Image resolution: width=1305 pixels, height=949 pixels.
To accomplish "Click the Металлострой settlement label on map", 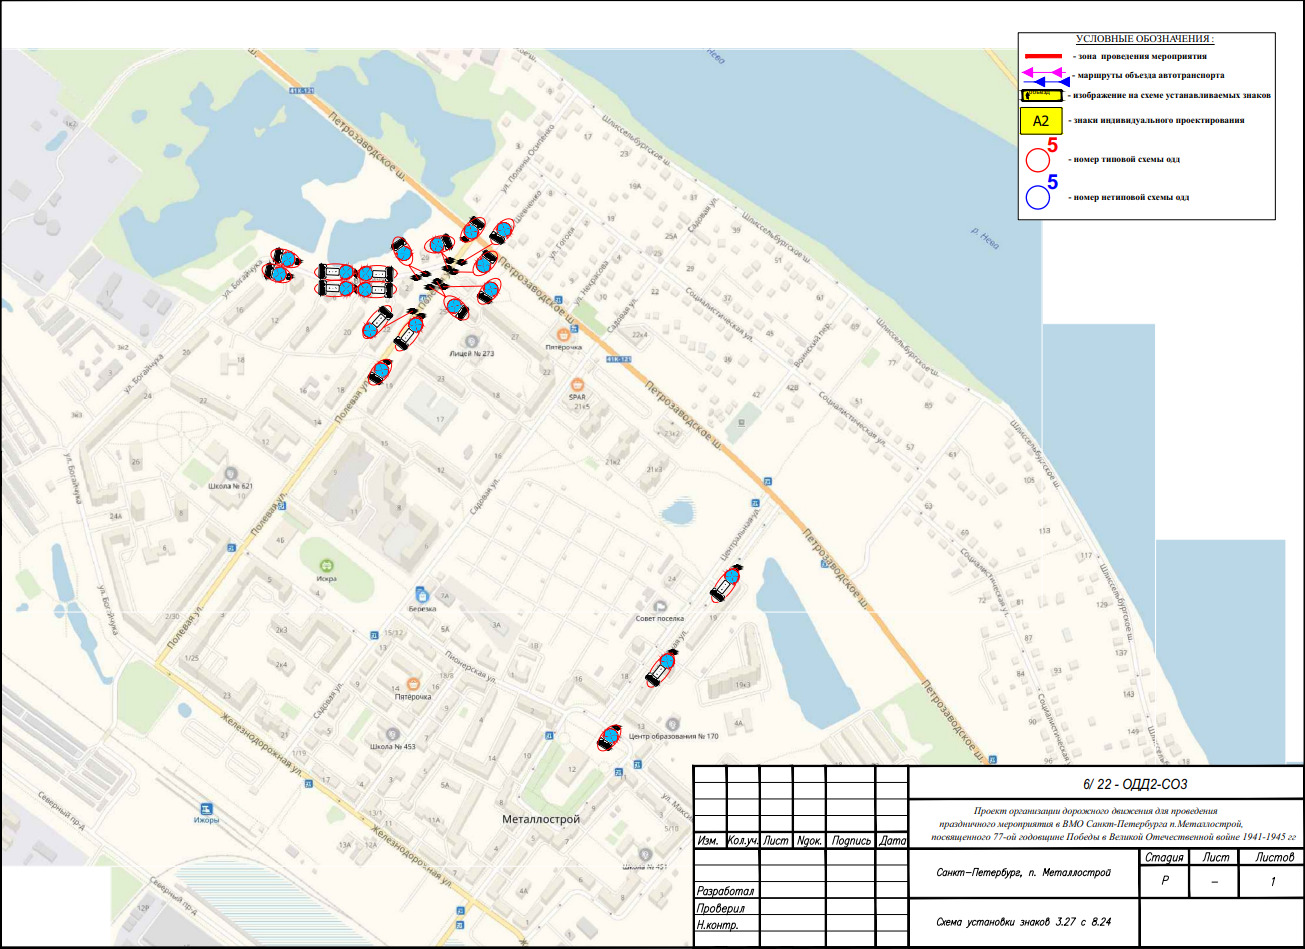I will point(541,818).
